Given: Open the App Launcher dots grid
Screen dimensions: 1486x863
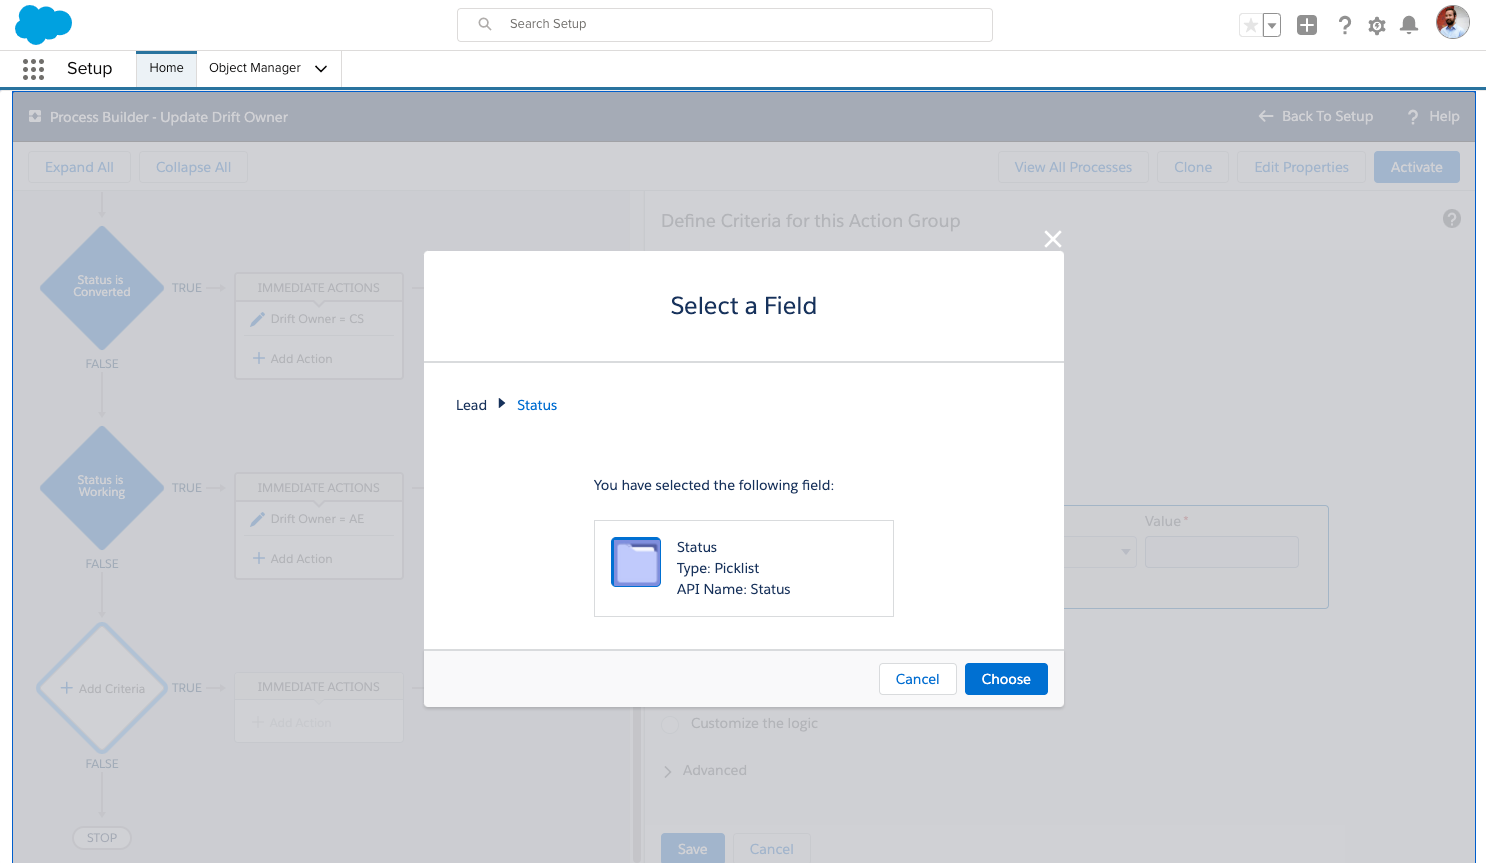Looking at the screenshot, I should (33, 68).
